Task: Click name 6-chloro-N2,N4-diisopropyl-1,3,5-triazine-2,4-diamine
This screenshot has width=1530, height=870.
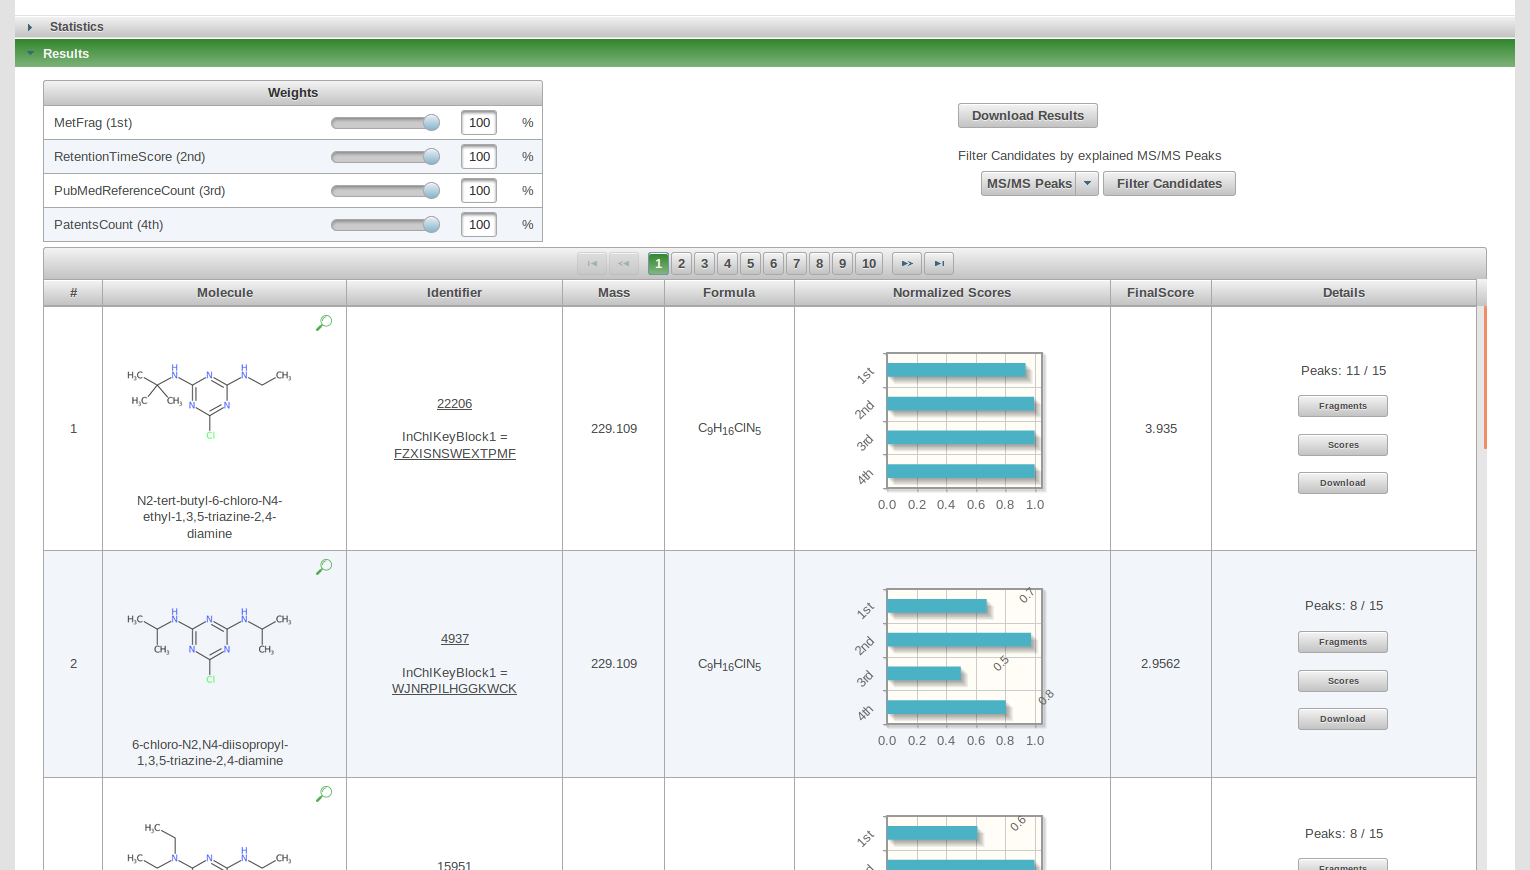Action: (210, 753)
